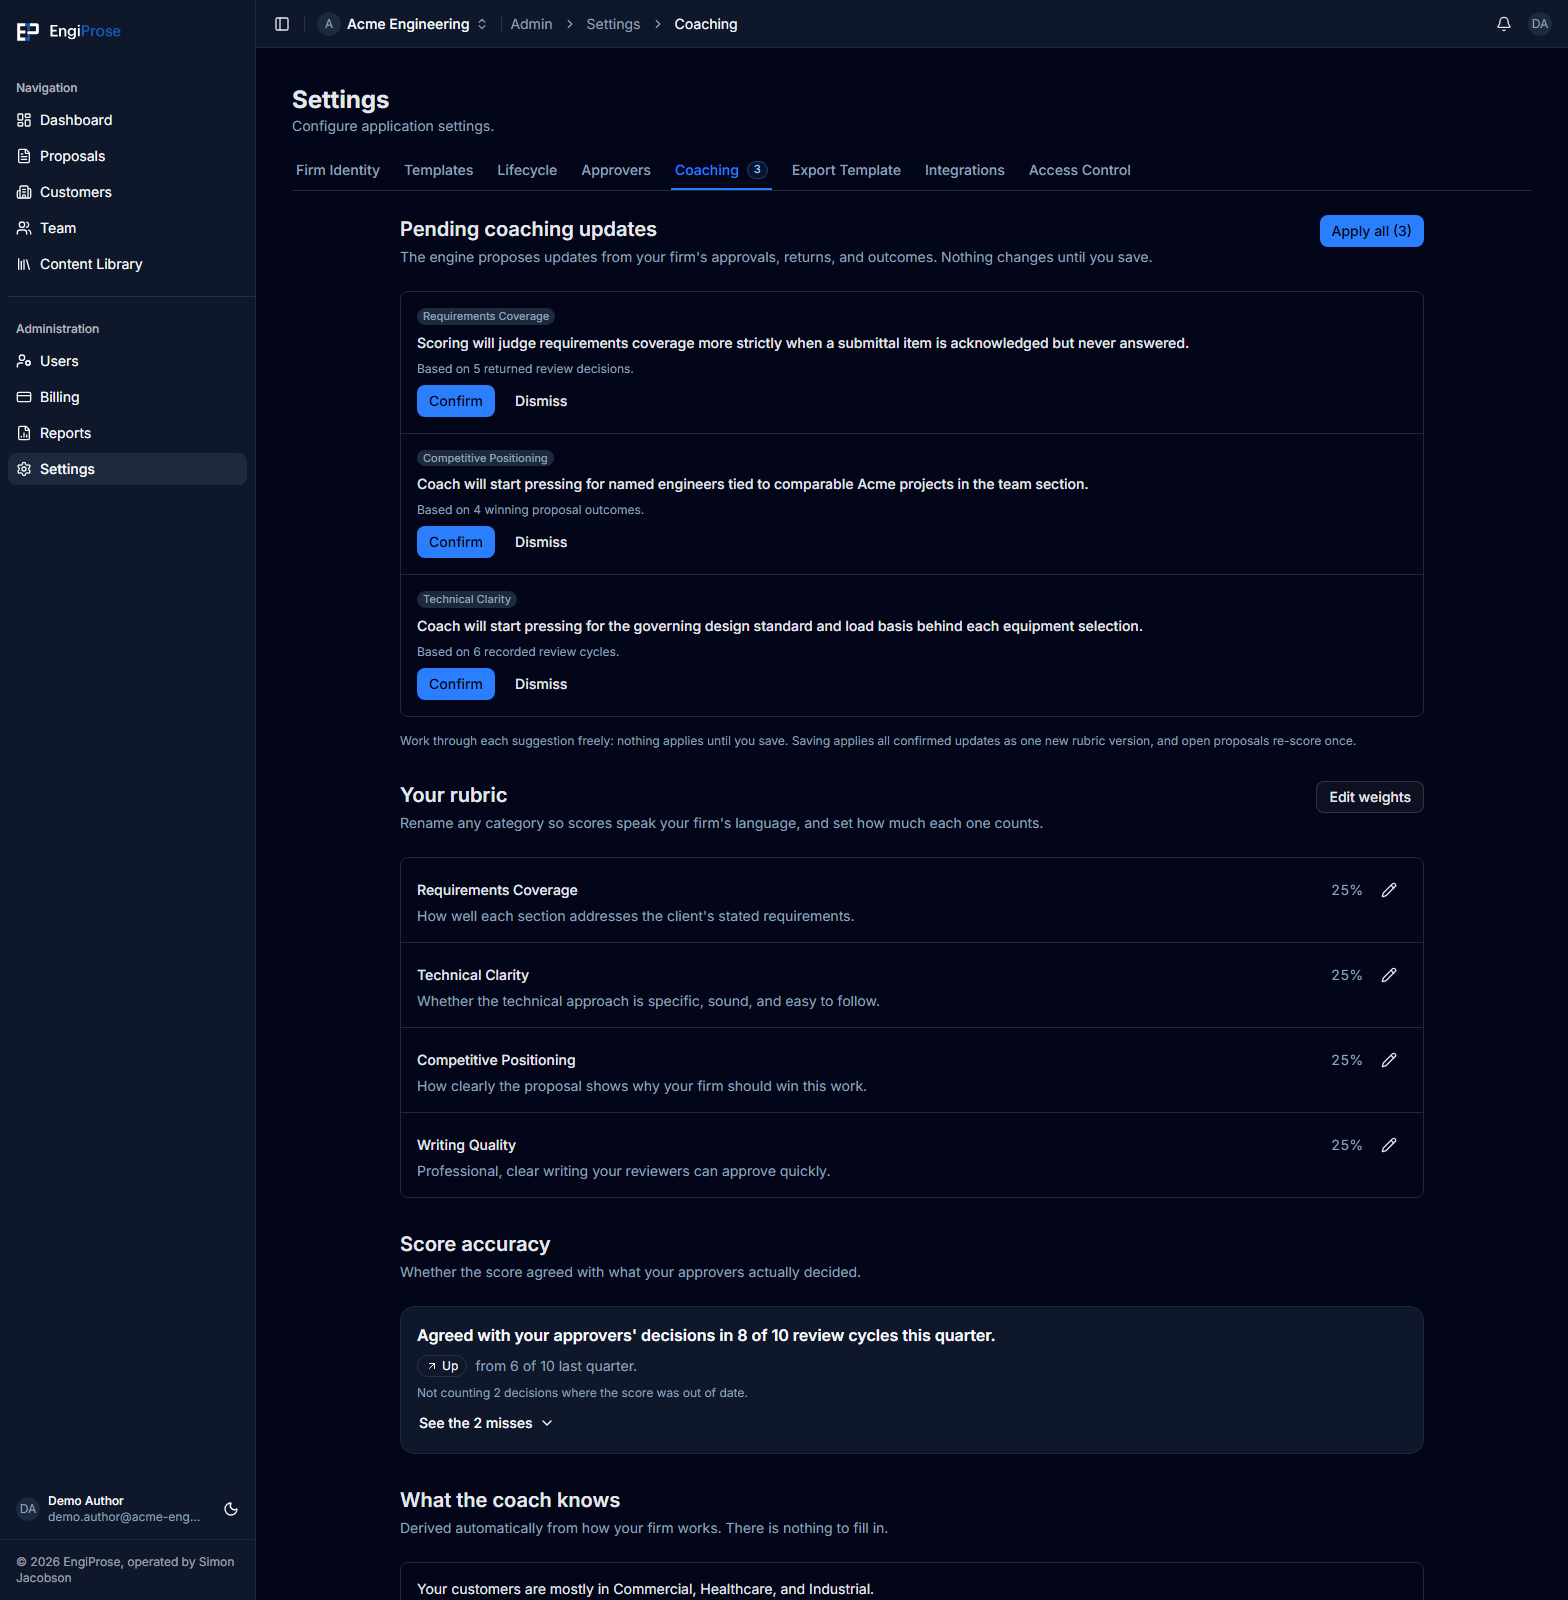Screen dimensions: 1568x1600
Task: Click the Edit weights button
Action: [1370, 797]
